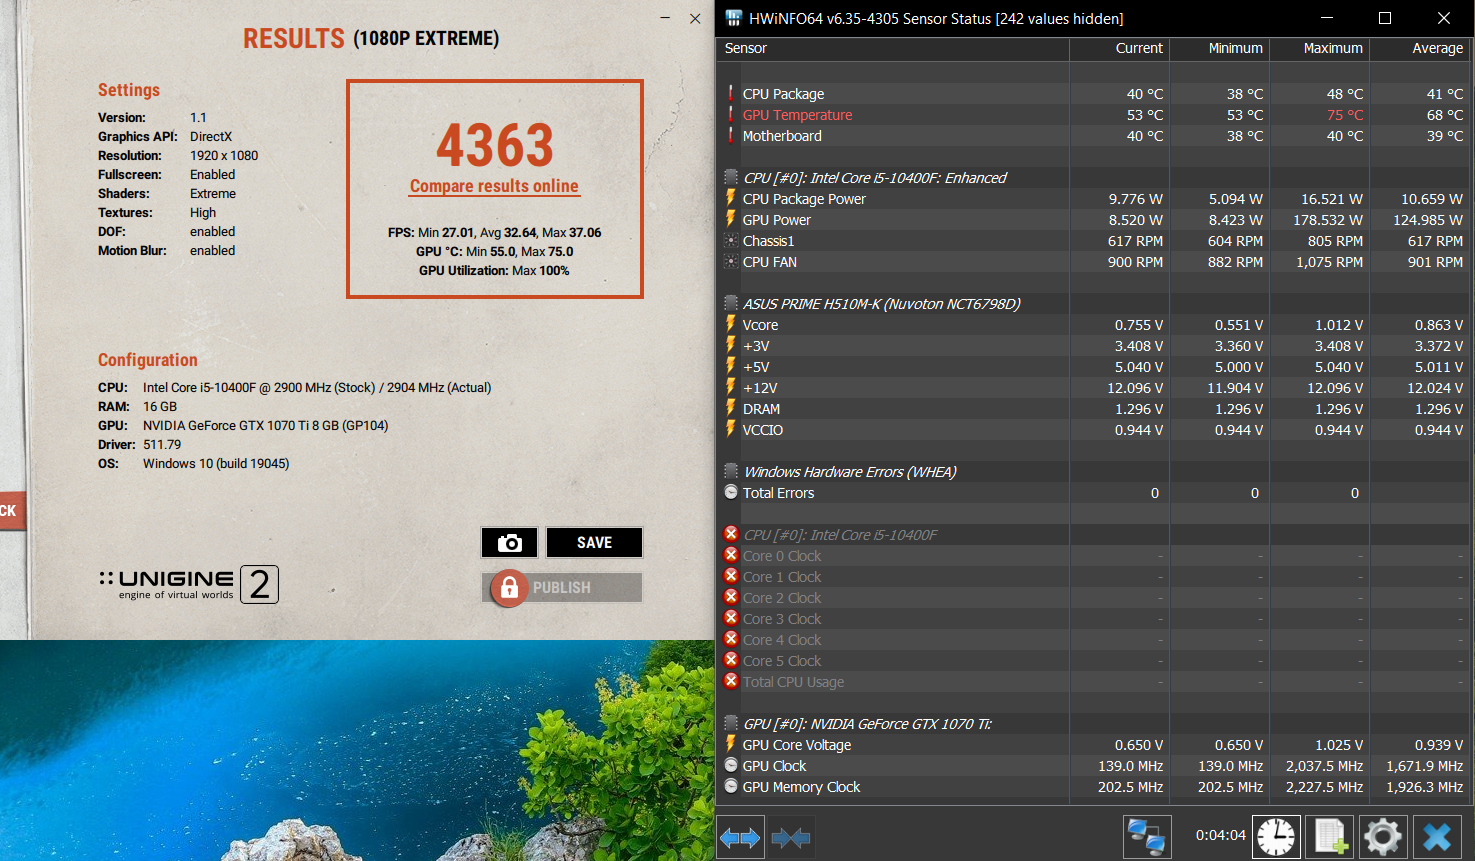Image resolution: width=1475 pixels, height=861 pixels.
Task: Open the Compare results online link
Action: coord(494,186)
